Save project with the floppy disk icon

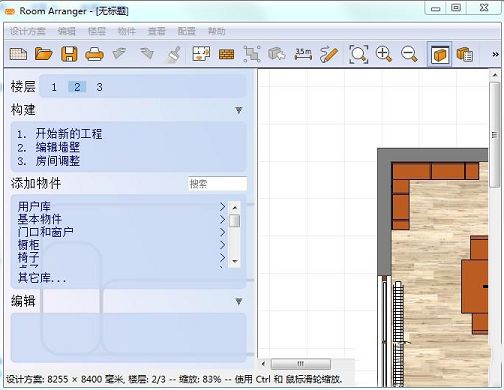point(69,54)
